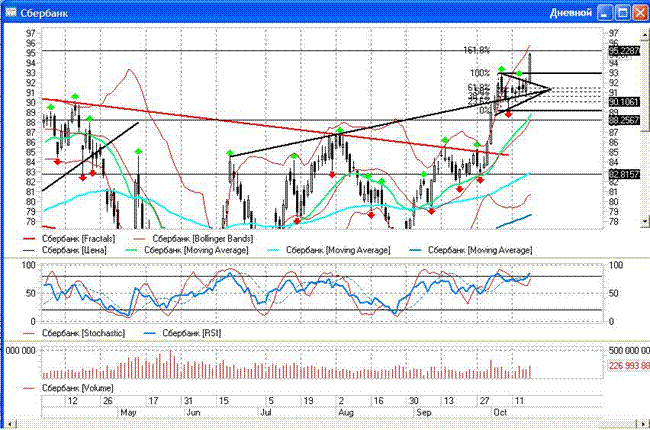Click the date label 27 on time axis

coord(484,401)
